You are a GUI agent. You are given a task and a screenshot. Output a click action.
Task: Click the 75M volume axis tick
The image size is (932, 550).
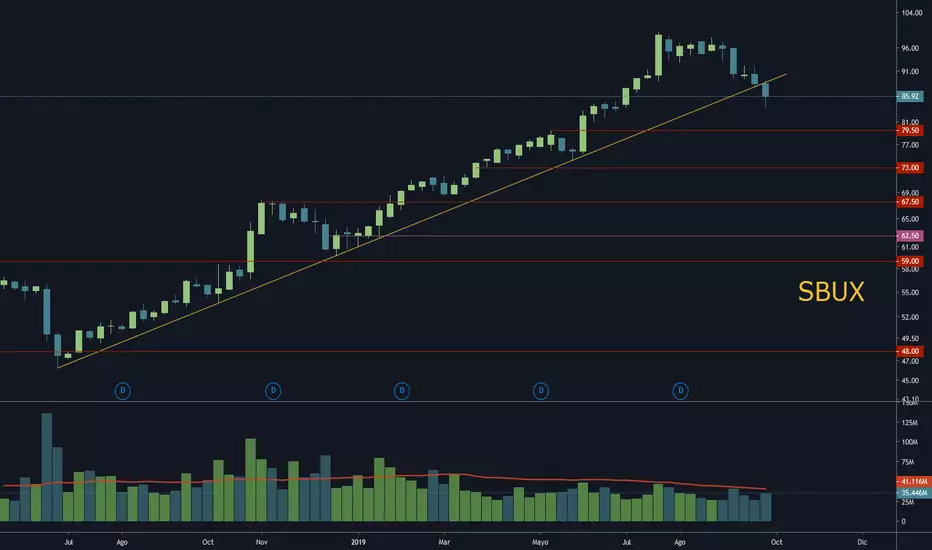coord(908,461)
